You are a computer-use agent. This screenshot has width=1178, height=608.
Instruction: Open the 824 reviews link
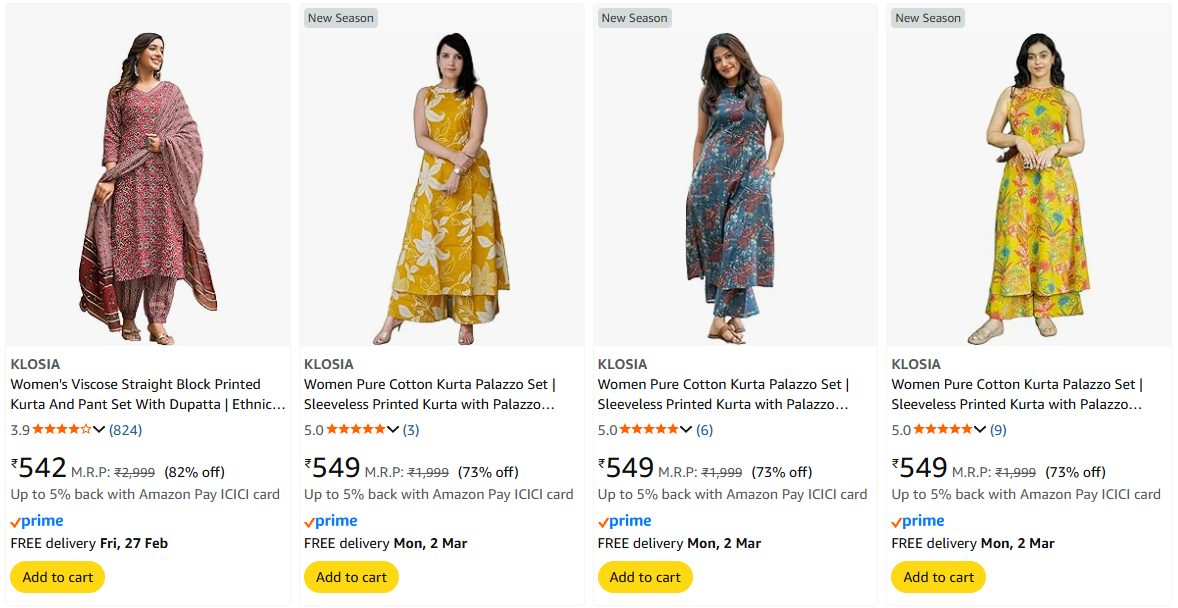click(x=125, y=430)
